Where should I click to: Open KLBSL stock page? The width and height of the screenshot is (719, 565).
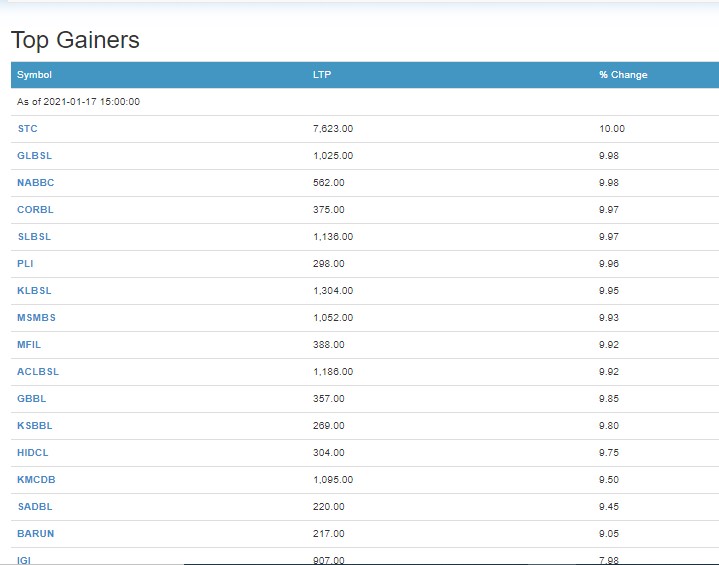(x=34, y=291)
